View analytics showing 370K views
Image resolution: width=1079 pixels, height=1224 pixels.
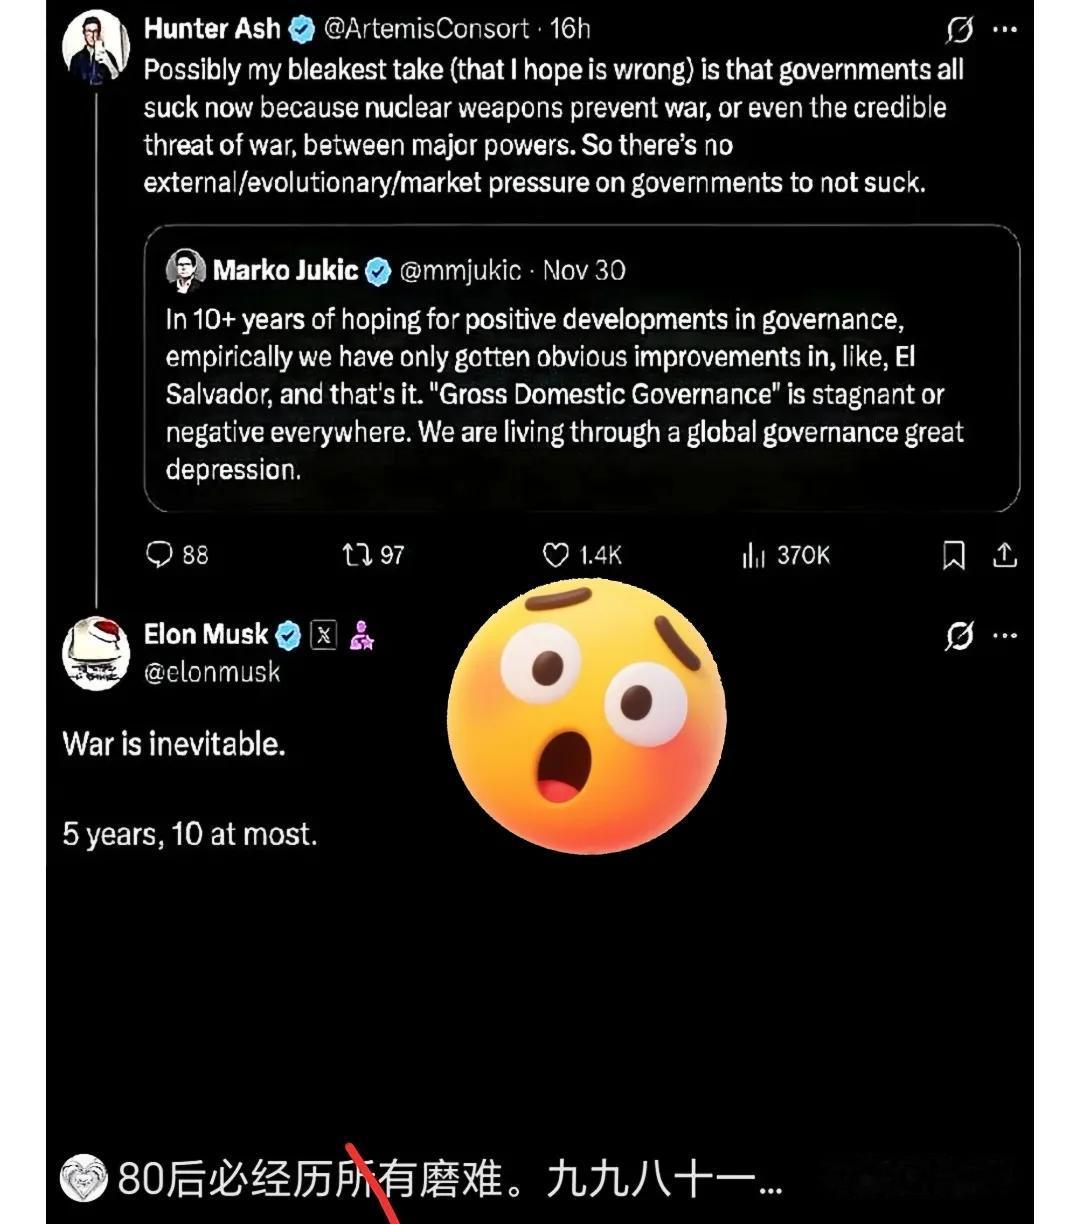pos(753,555)
